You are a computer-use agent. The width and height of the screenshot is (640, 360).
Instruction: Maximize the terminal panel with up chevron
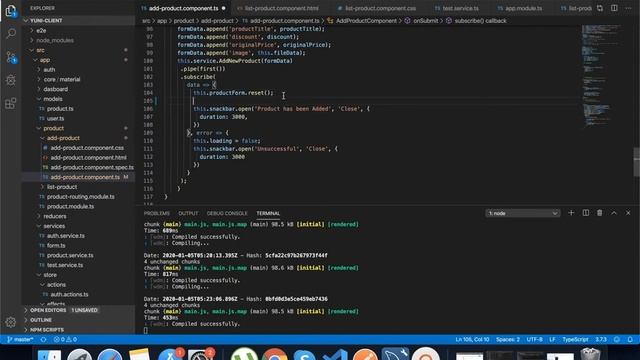pos(613,213)
